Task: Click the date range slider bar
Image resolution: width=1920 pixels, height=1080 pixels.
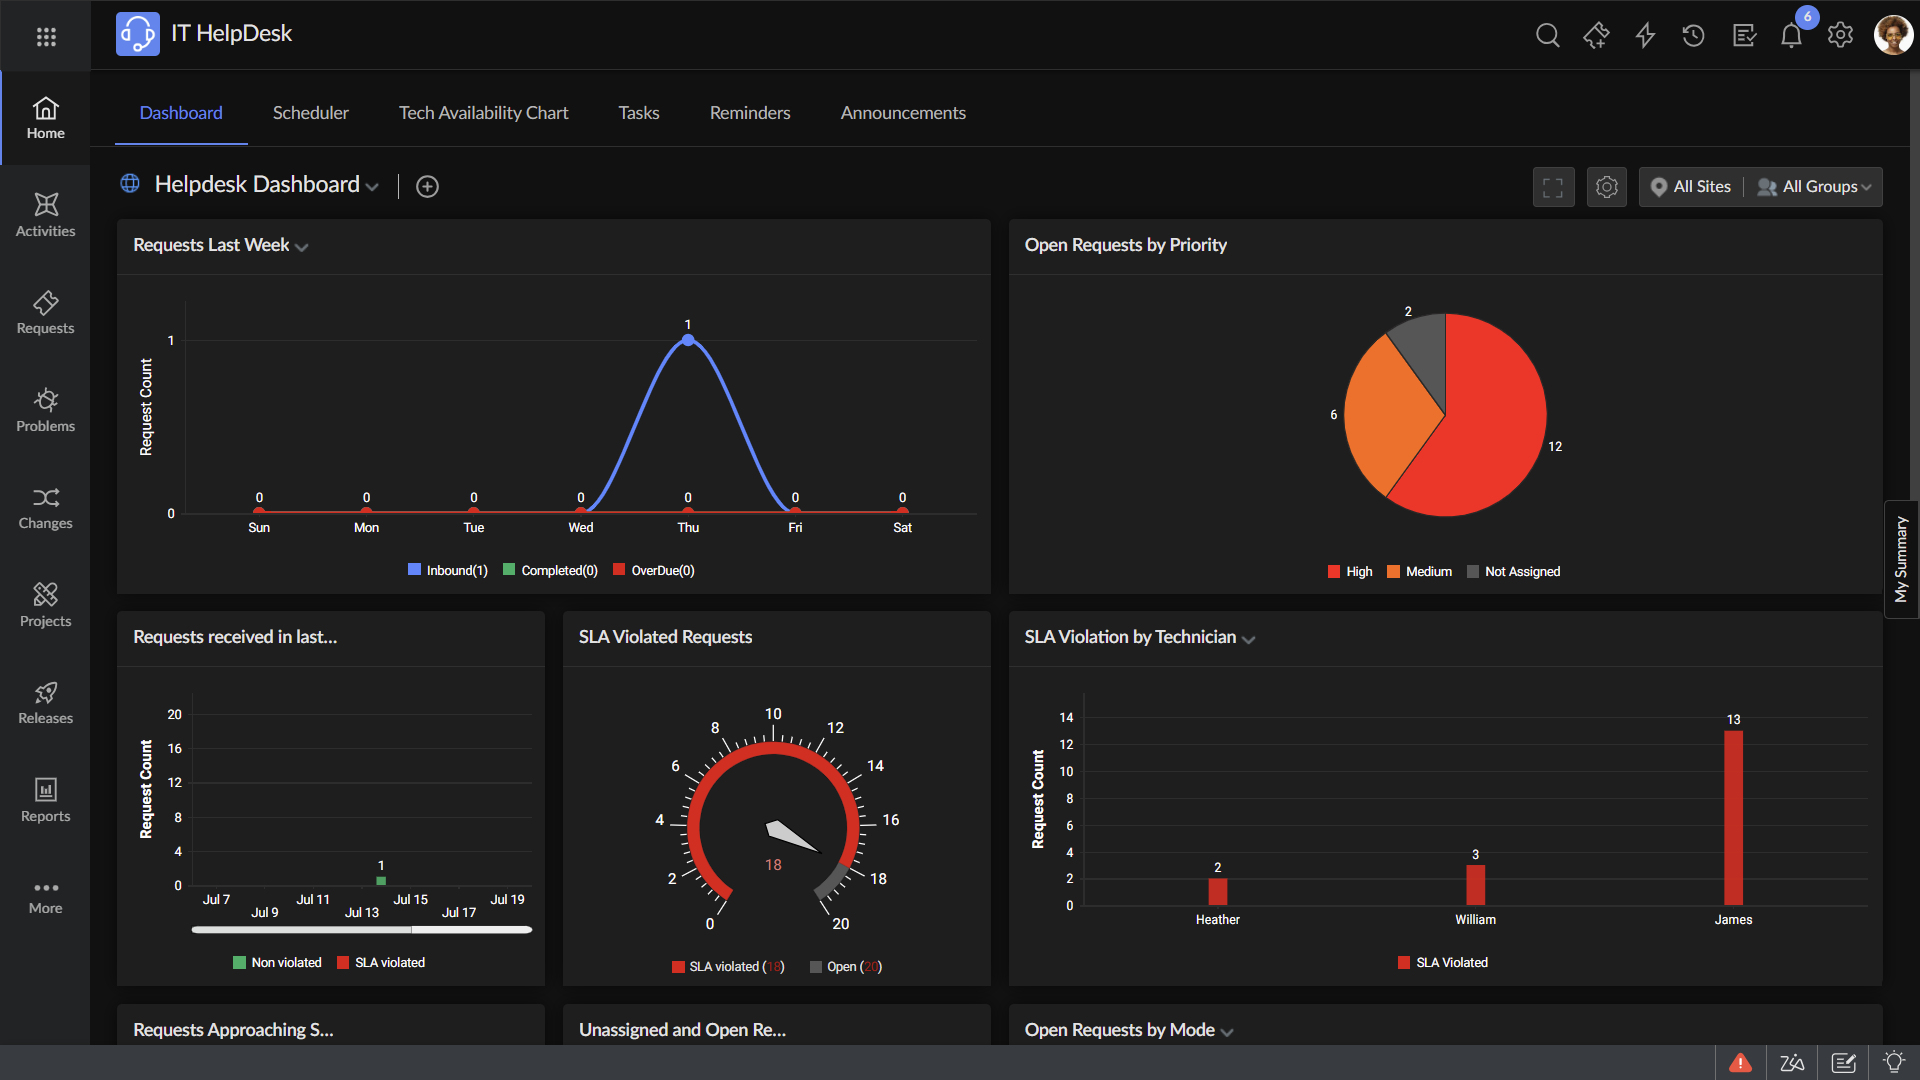Action: [x=361, y=930]
